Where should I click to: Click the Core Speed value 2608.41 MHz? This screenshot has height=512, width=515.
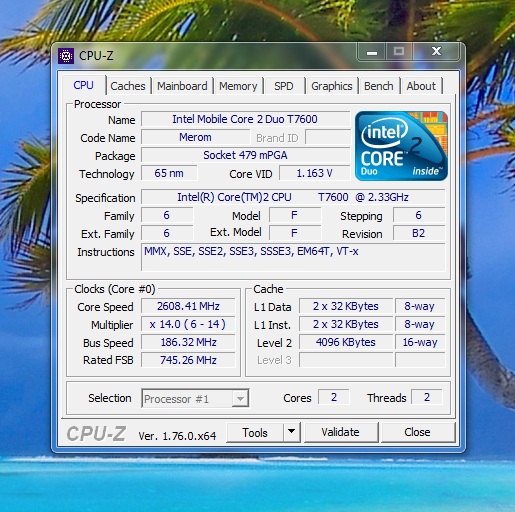coord(188,306)
